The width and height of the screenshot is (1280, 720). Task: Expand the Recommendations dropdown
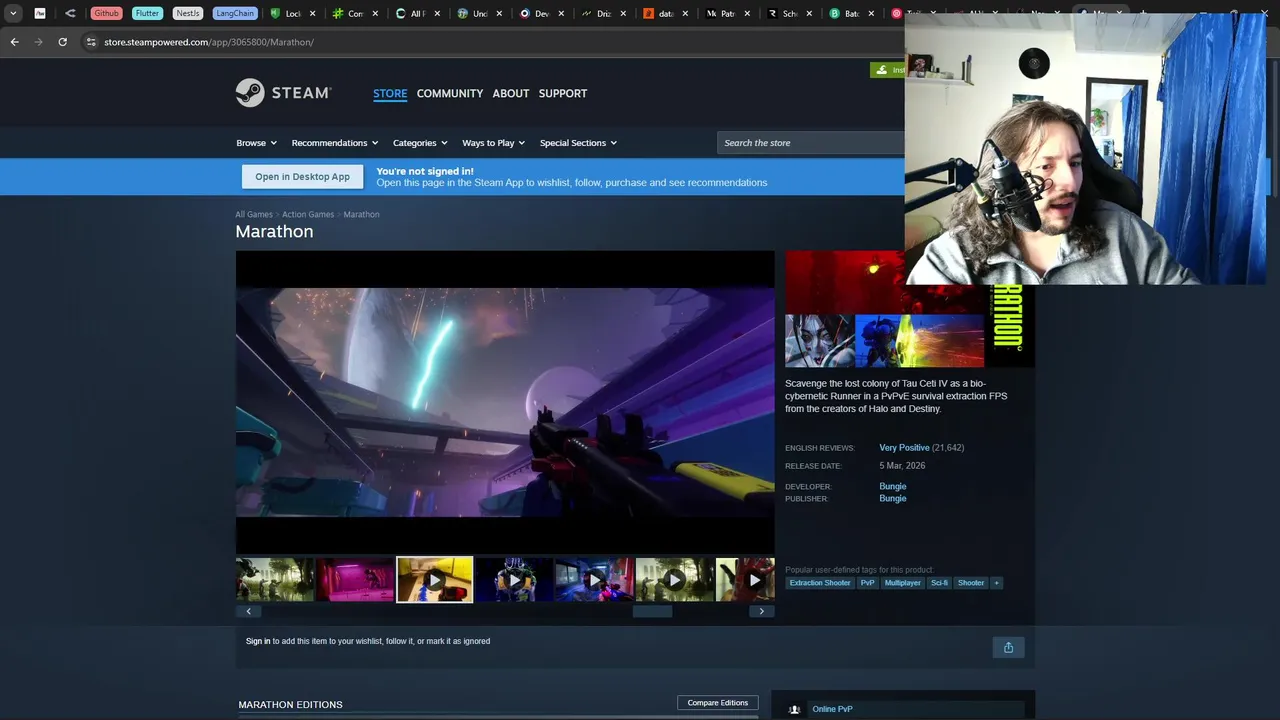335,143
